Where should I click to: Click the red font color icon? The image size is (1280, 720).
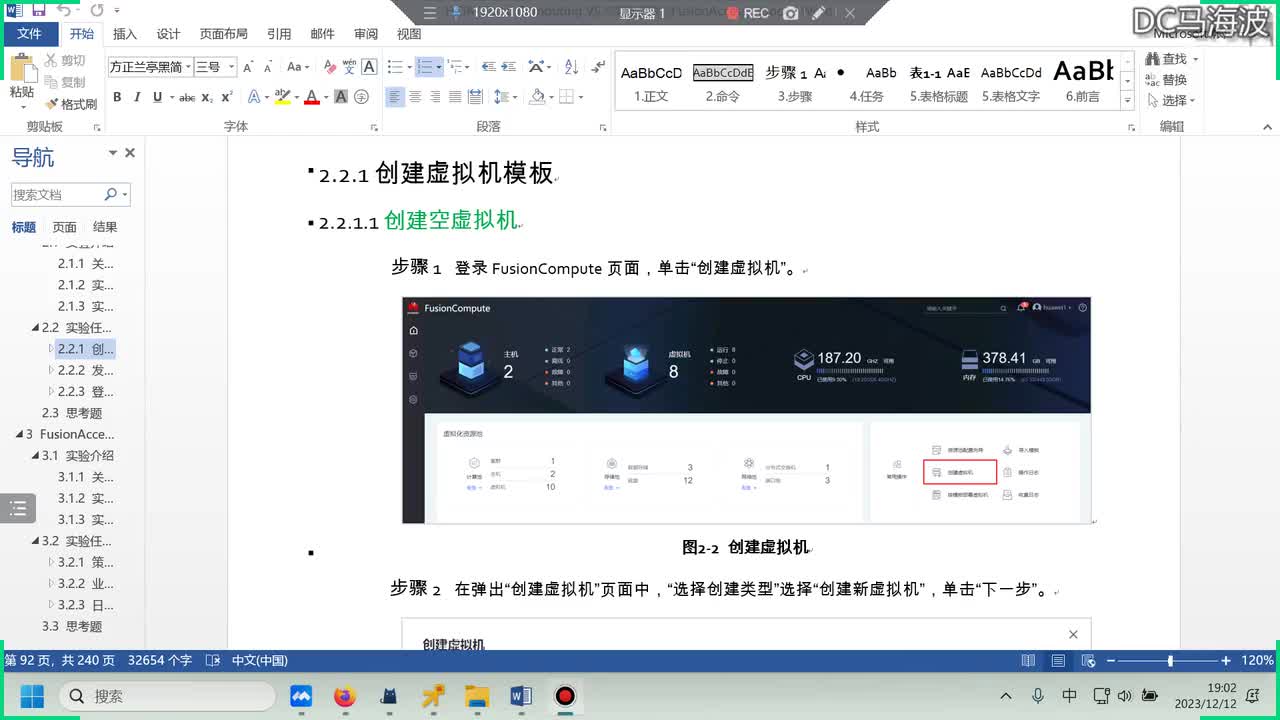[x=311, y=97]
